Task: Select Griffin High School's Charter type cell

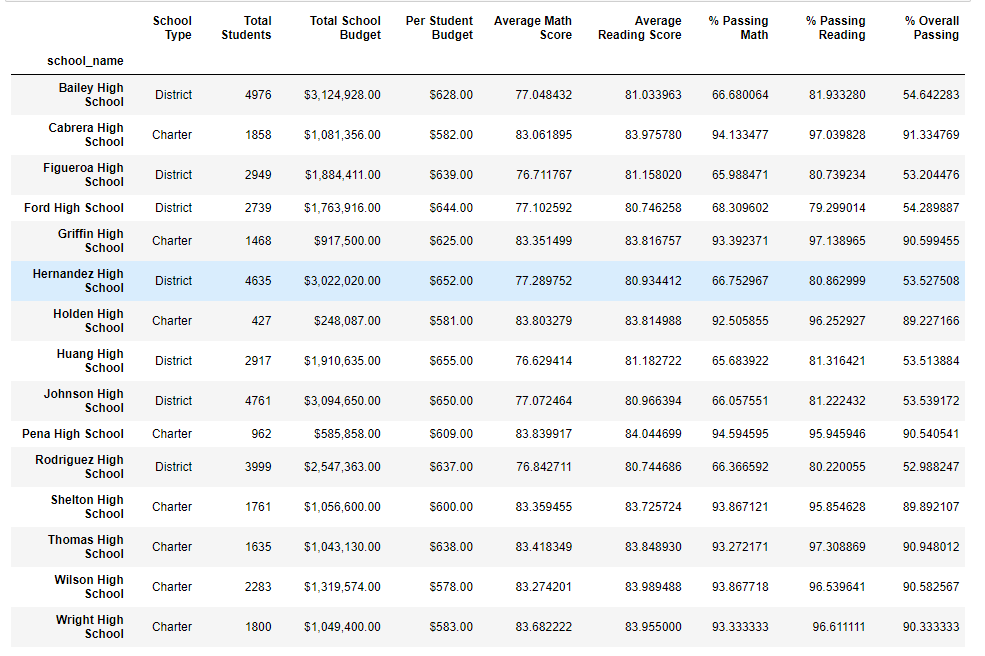Action: click(x=172, y=241)
